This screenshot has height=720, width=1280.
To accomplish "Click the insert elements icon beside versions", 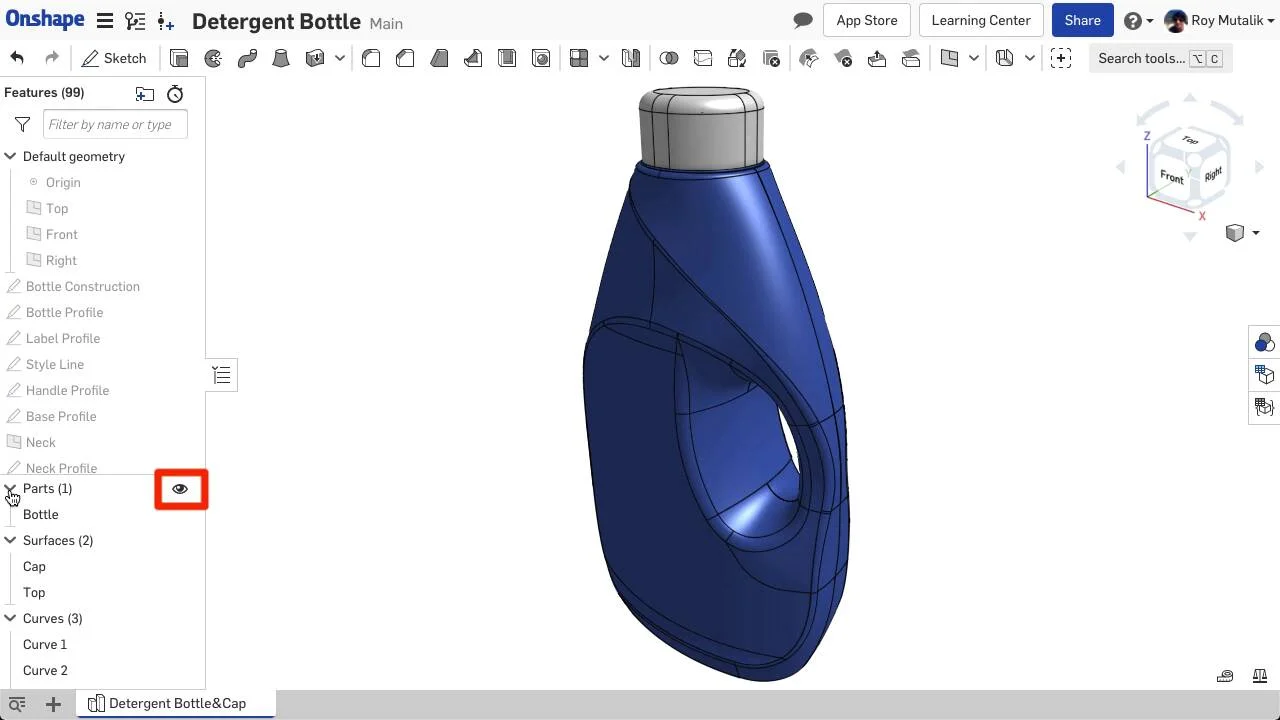I will [166, 21].
